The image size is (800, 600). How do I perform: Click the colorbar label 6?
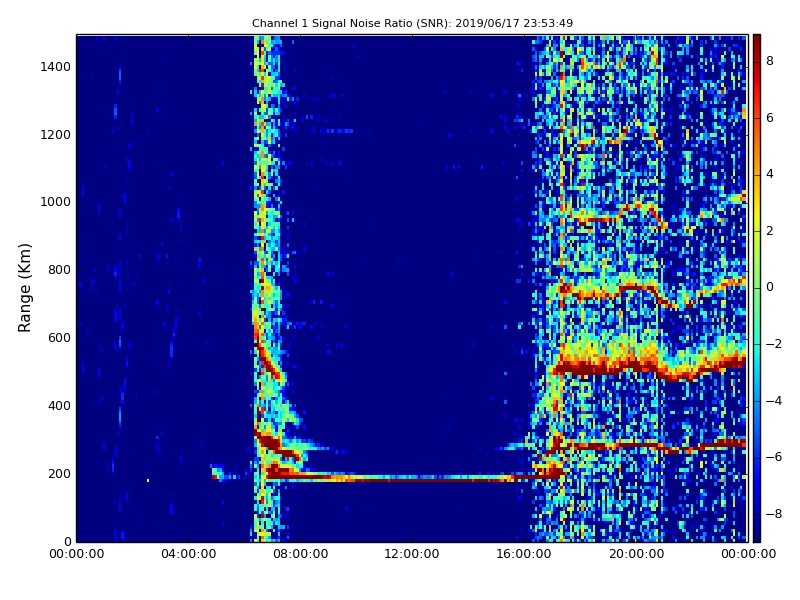(770, 118)
